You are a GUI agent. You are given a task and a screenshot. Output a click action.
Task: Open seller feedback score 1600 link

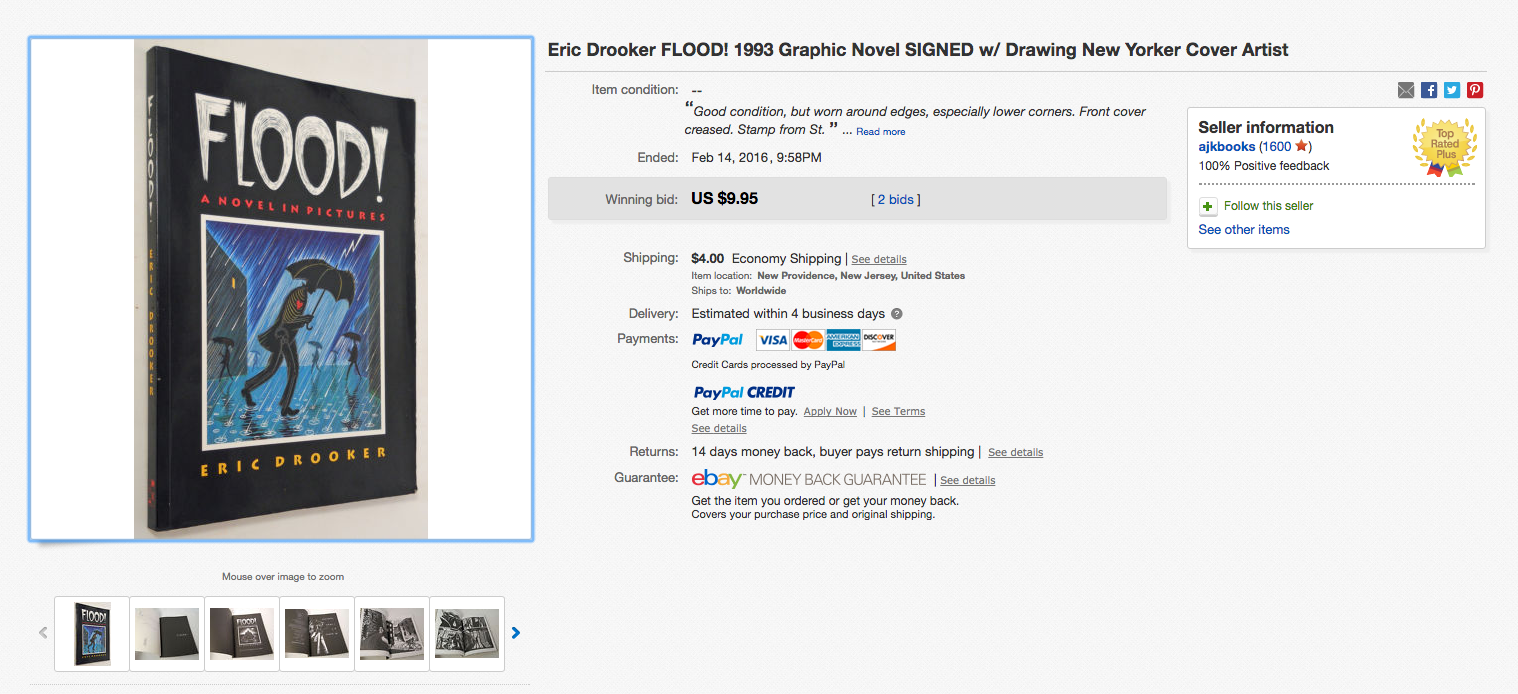click(x=1277, y=147)
